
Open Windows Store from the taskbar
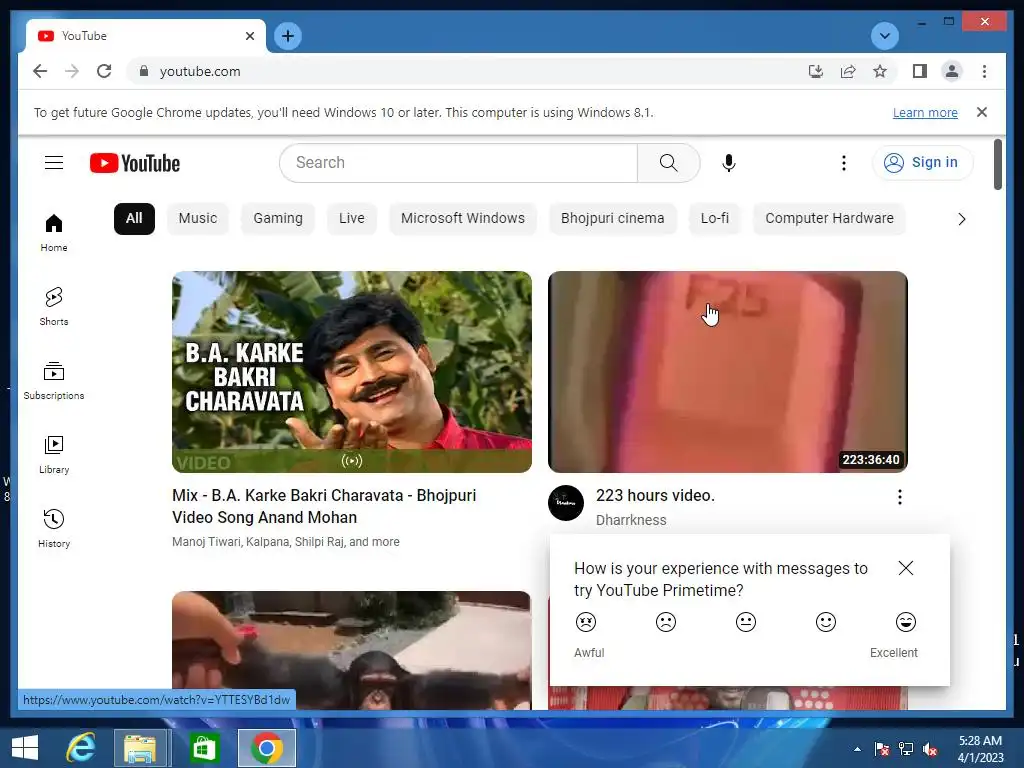coord(204,748)
